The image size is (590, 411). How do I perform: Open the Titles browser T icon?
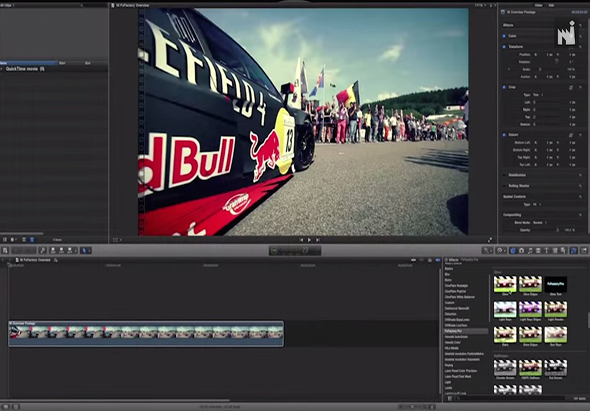pos(546,251)
